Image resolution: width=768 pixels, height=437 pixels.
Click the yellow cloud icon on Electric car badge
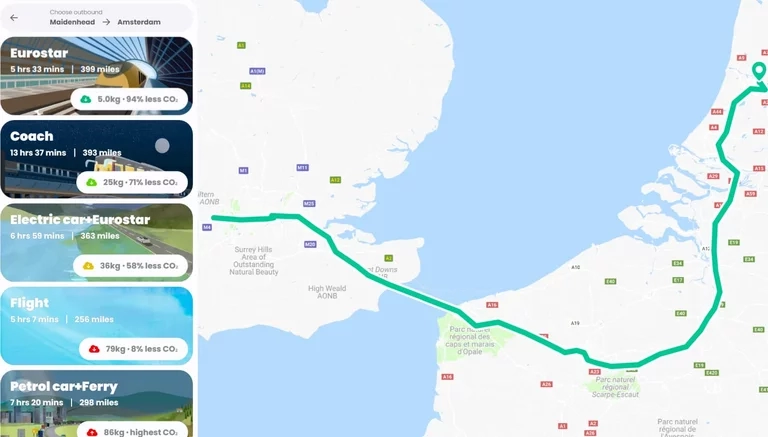88,266
